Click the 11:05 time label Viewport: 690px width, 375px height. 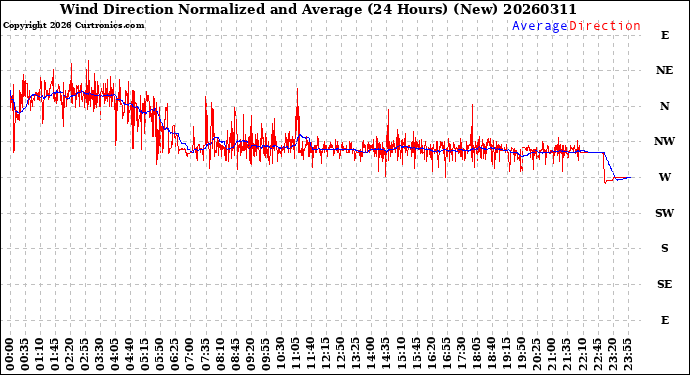(x=296, y=354)
